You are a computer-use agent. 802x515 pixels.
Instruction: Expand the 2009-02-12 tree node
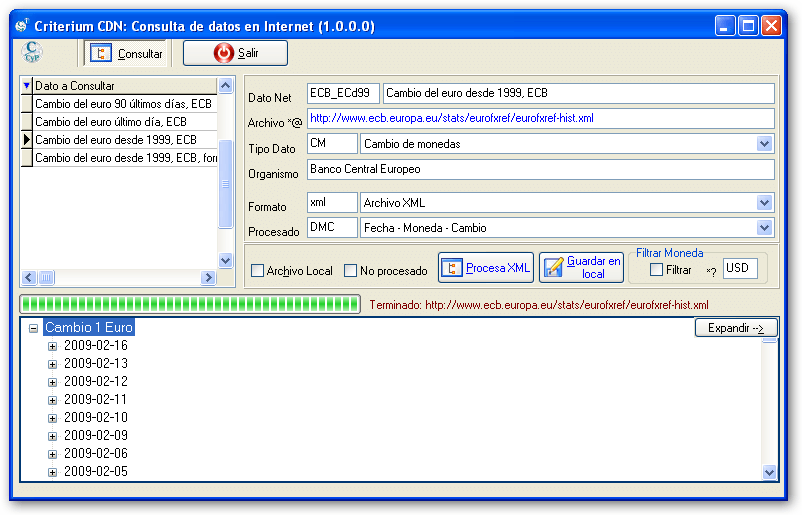pos(52,382)
